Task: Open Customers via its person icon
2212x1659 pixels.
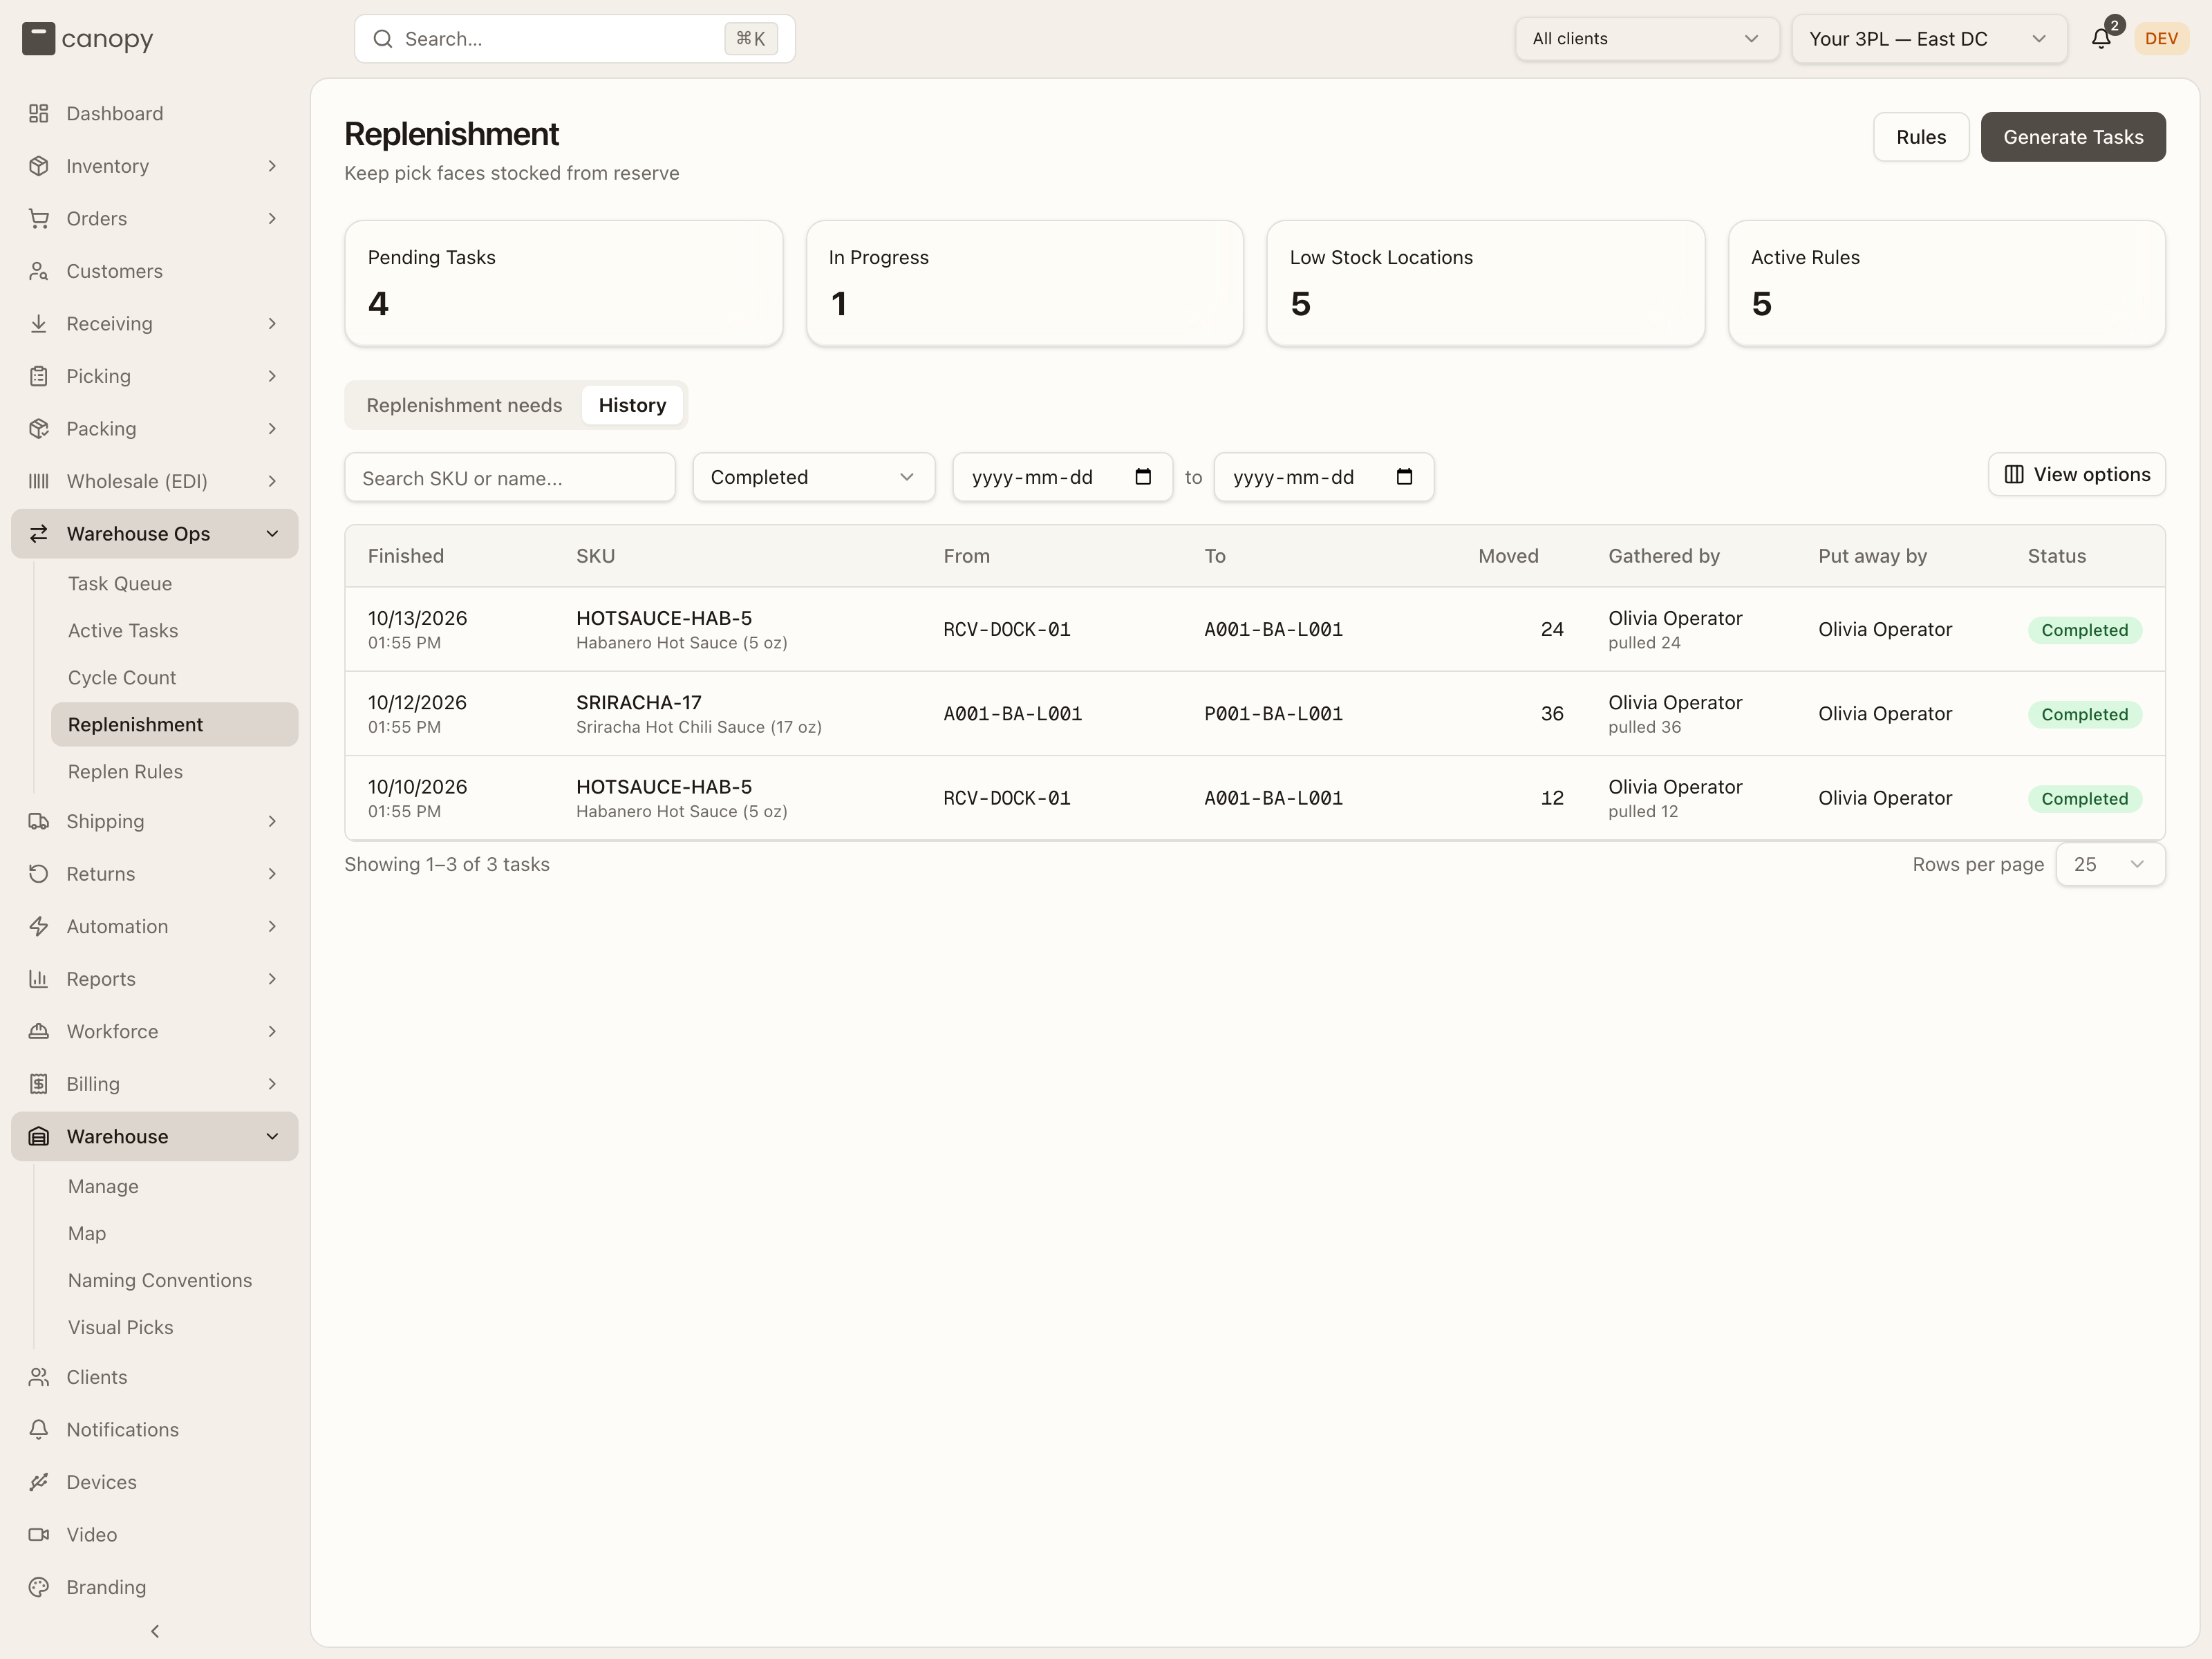Action: click(39, 271)
